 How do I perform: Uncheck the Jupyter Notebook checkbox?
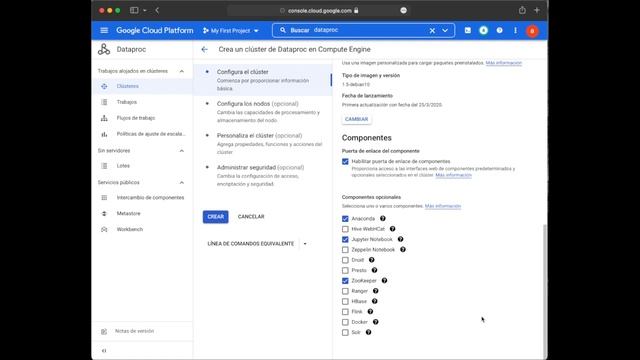coord(345,239)
